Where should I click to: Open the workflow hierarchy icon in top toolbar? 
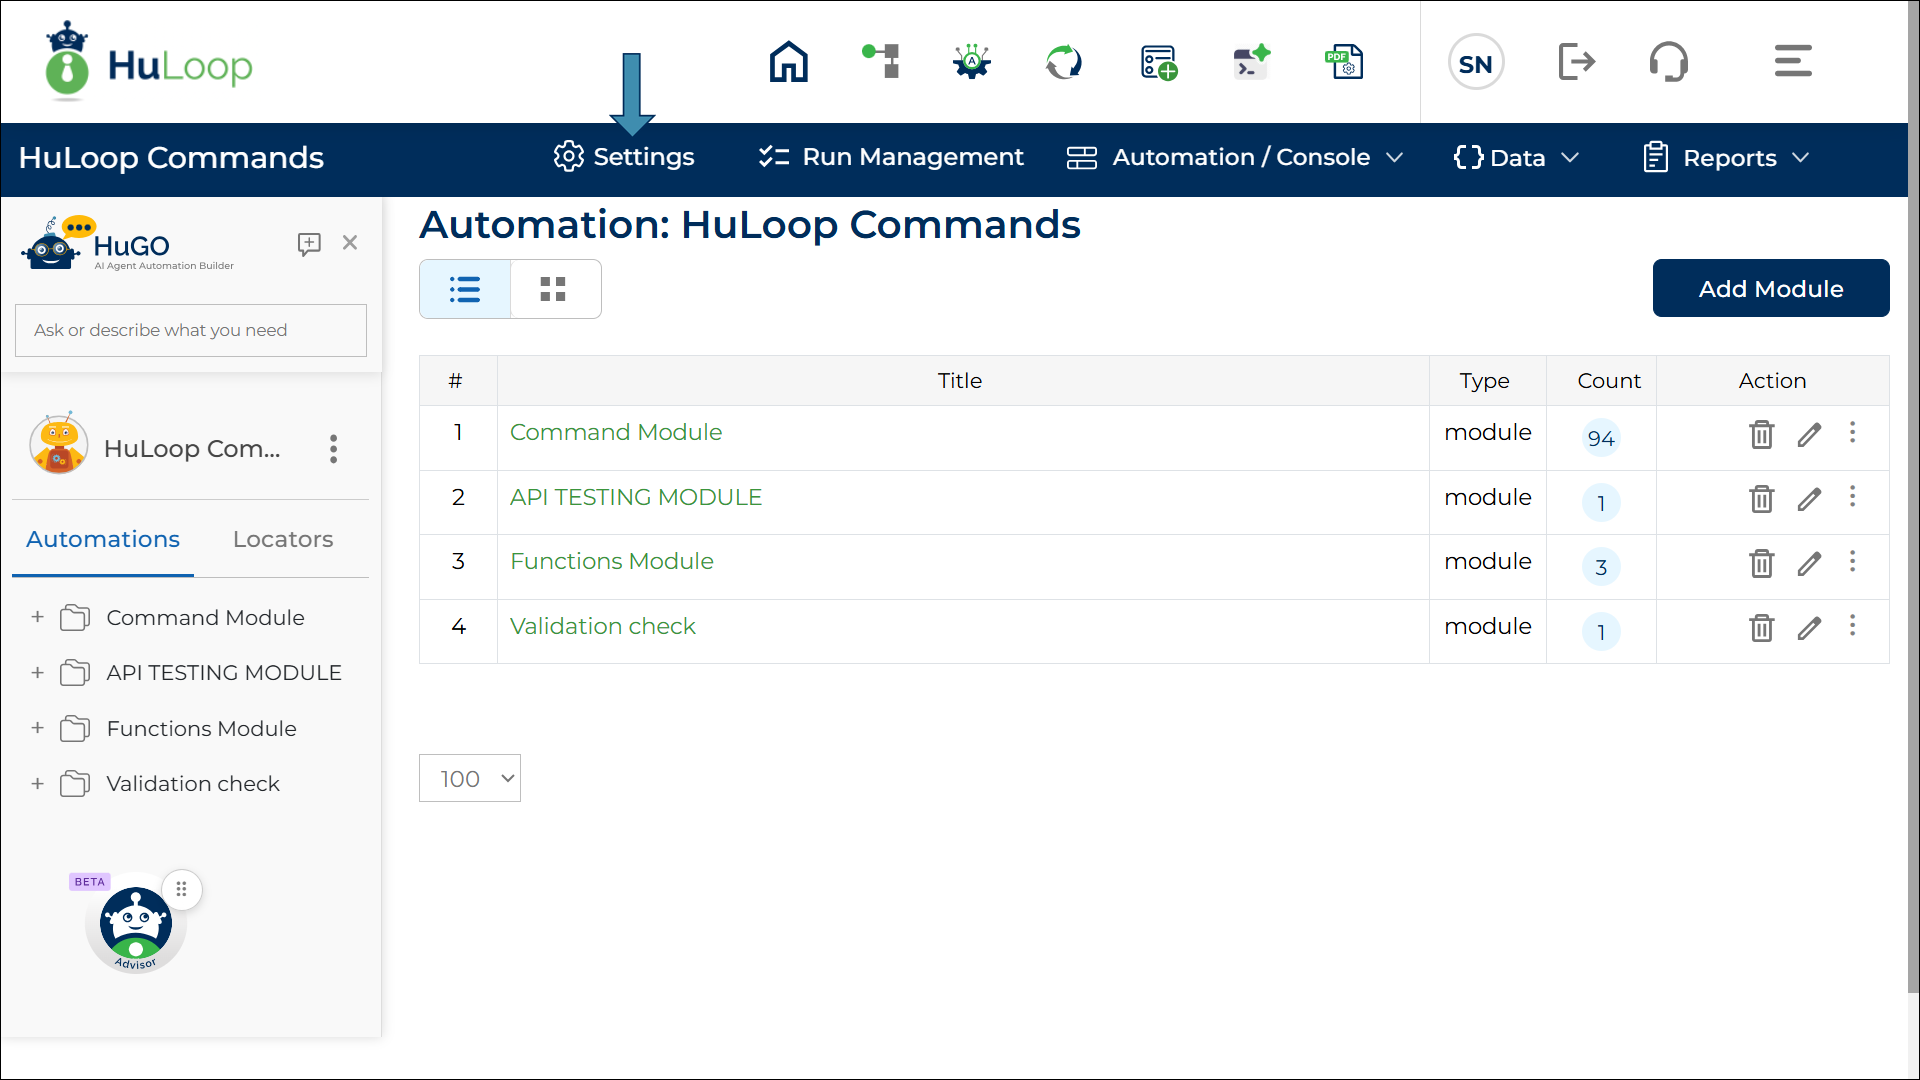click(x=881, y=61)
